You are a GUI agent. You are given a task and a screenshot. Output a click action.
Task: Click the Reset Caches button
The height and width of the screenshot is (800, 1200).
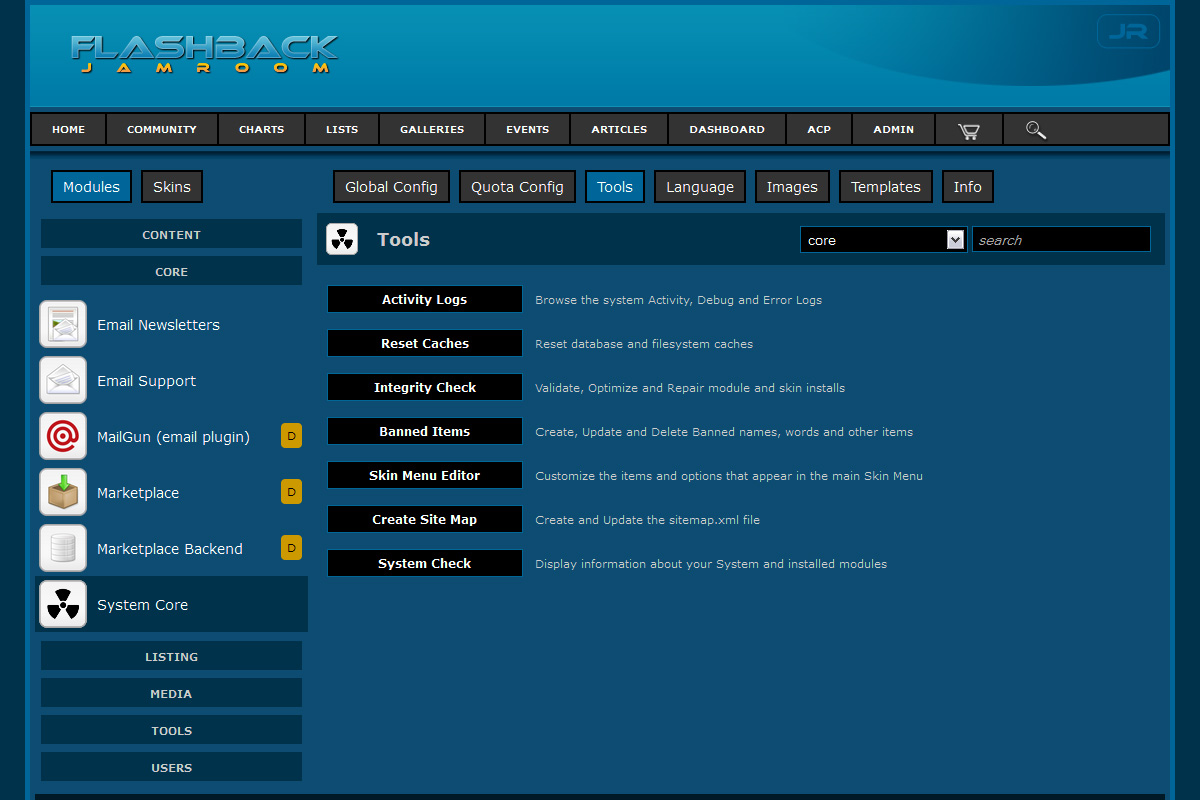pos(425,344)
